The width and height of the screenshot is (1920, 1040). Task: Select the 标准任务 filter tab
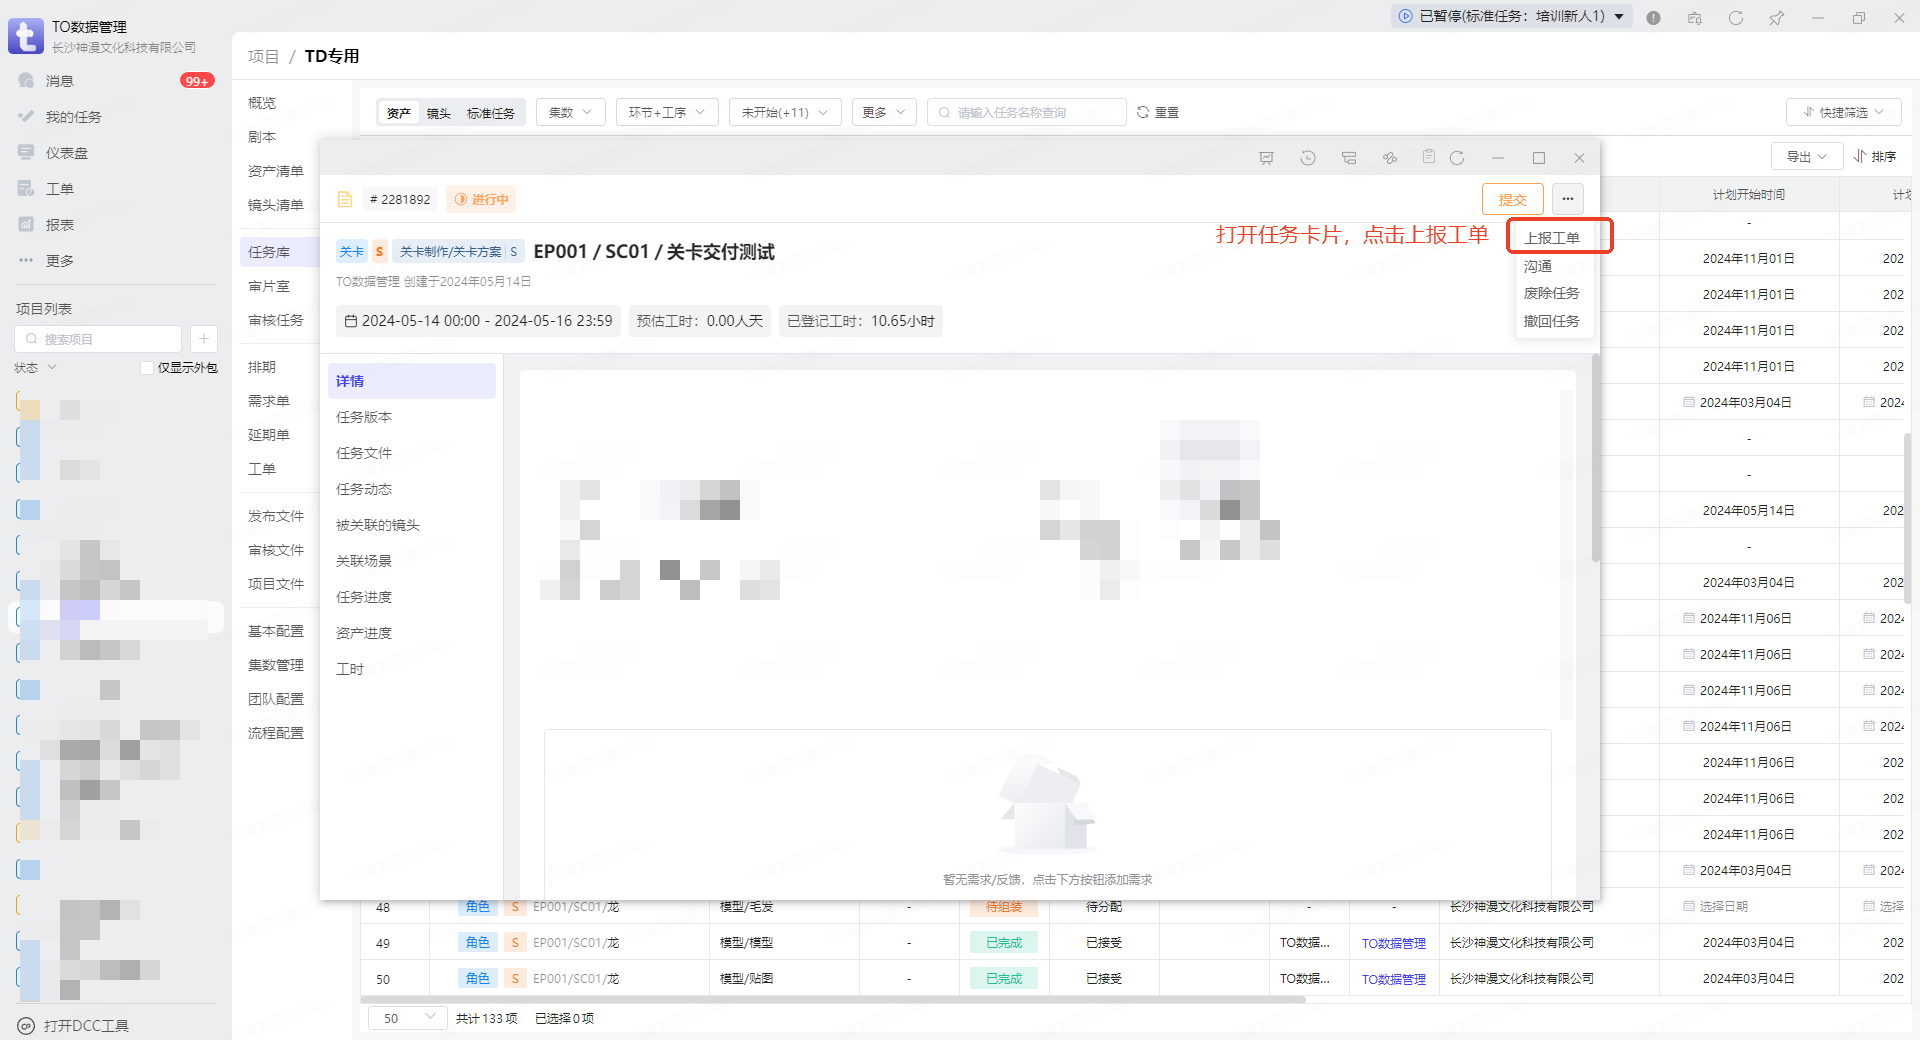click(x=490, y=113)
